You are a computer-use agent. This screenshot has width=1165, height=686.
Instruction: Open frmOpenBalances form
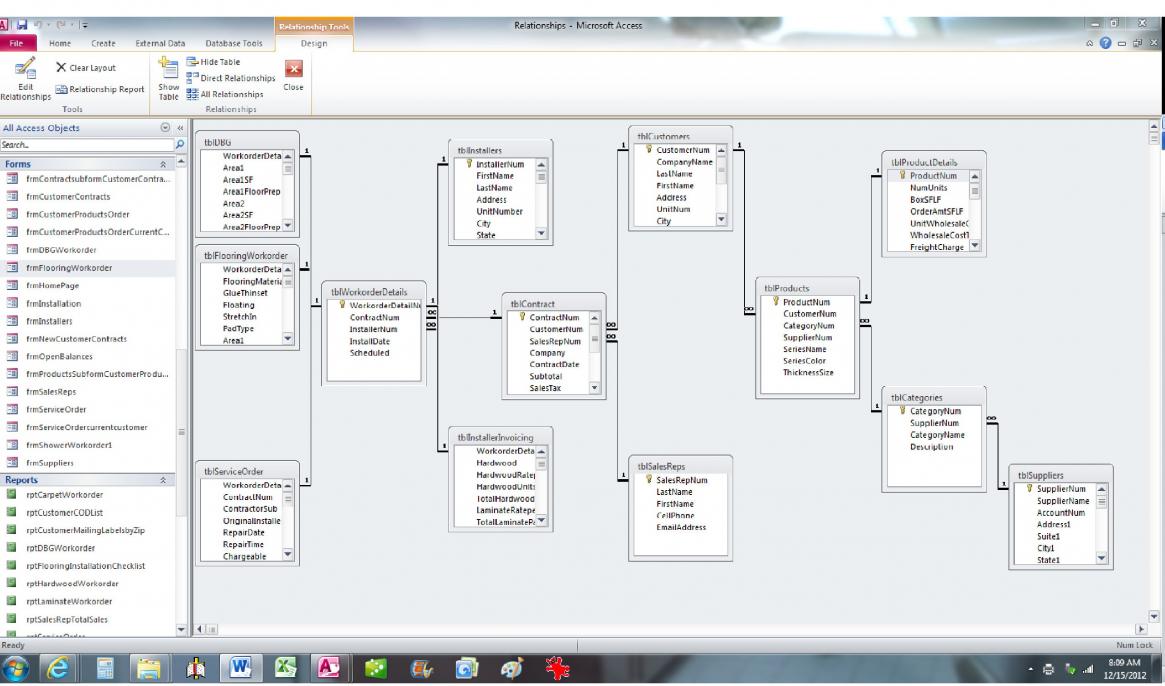[x=59, y=357]
